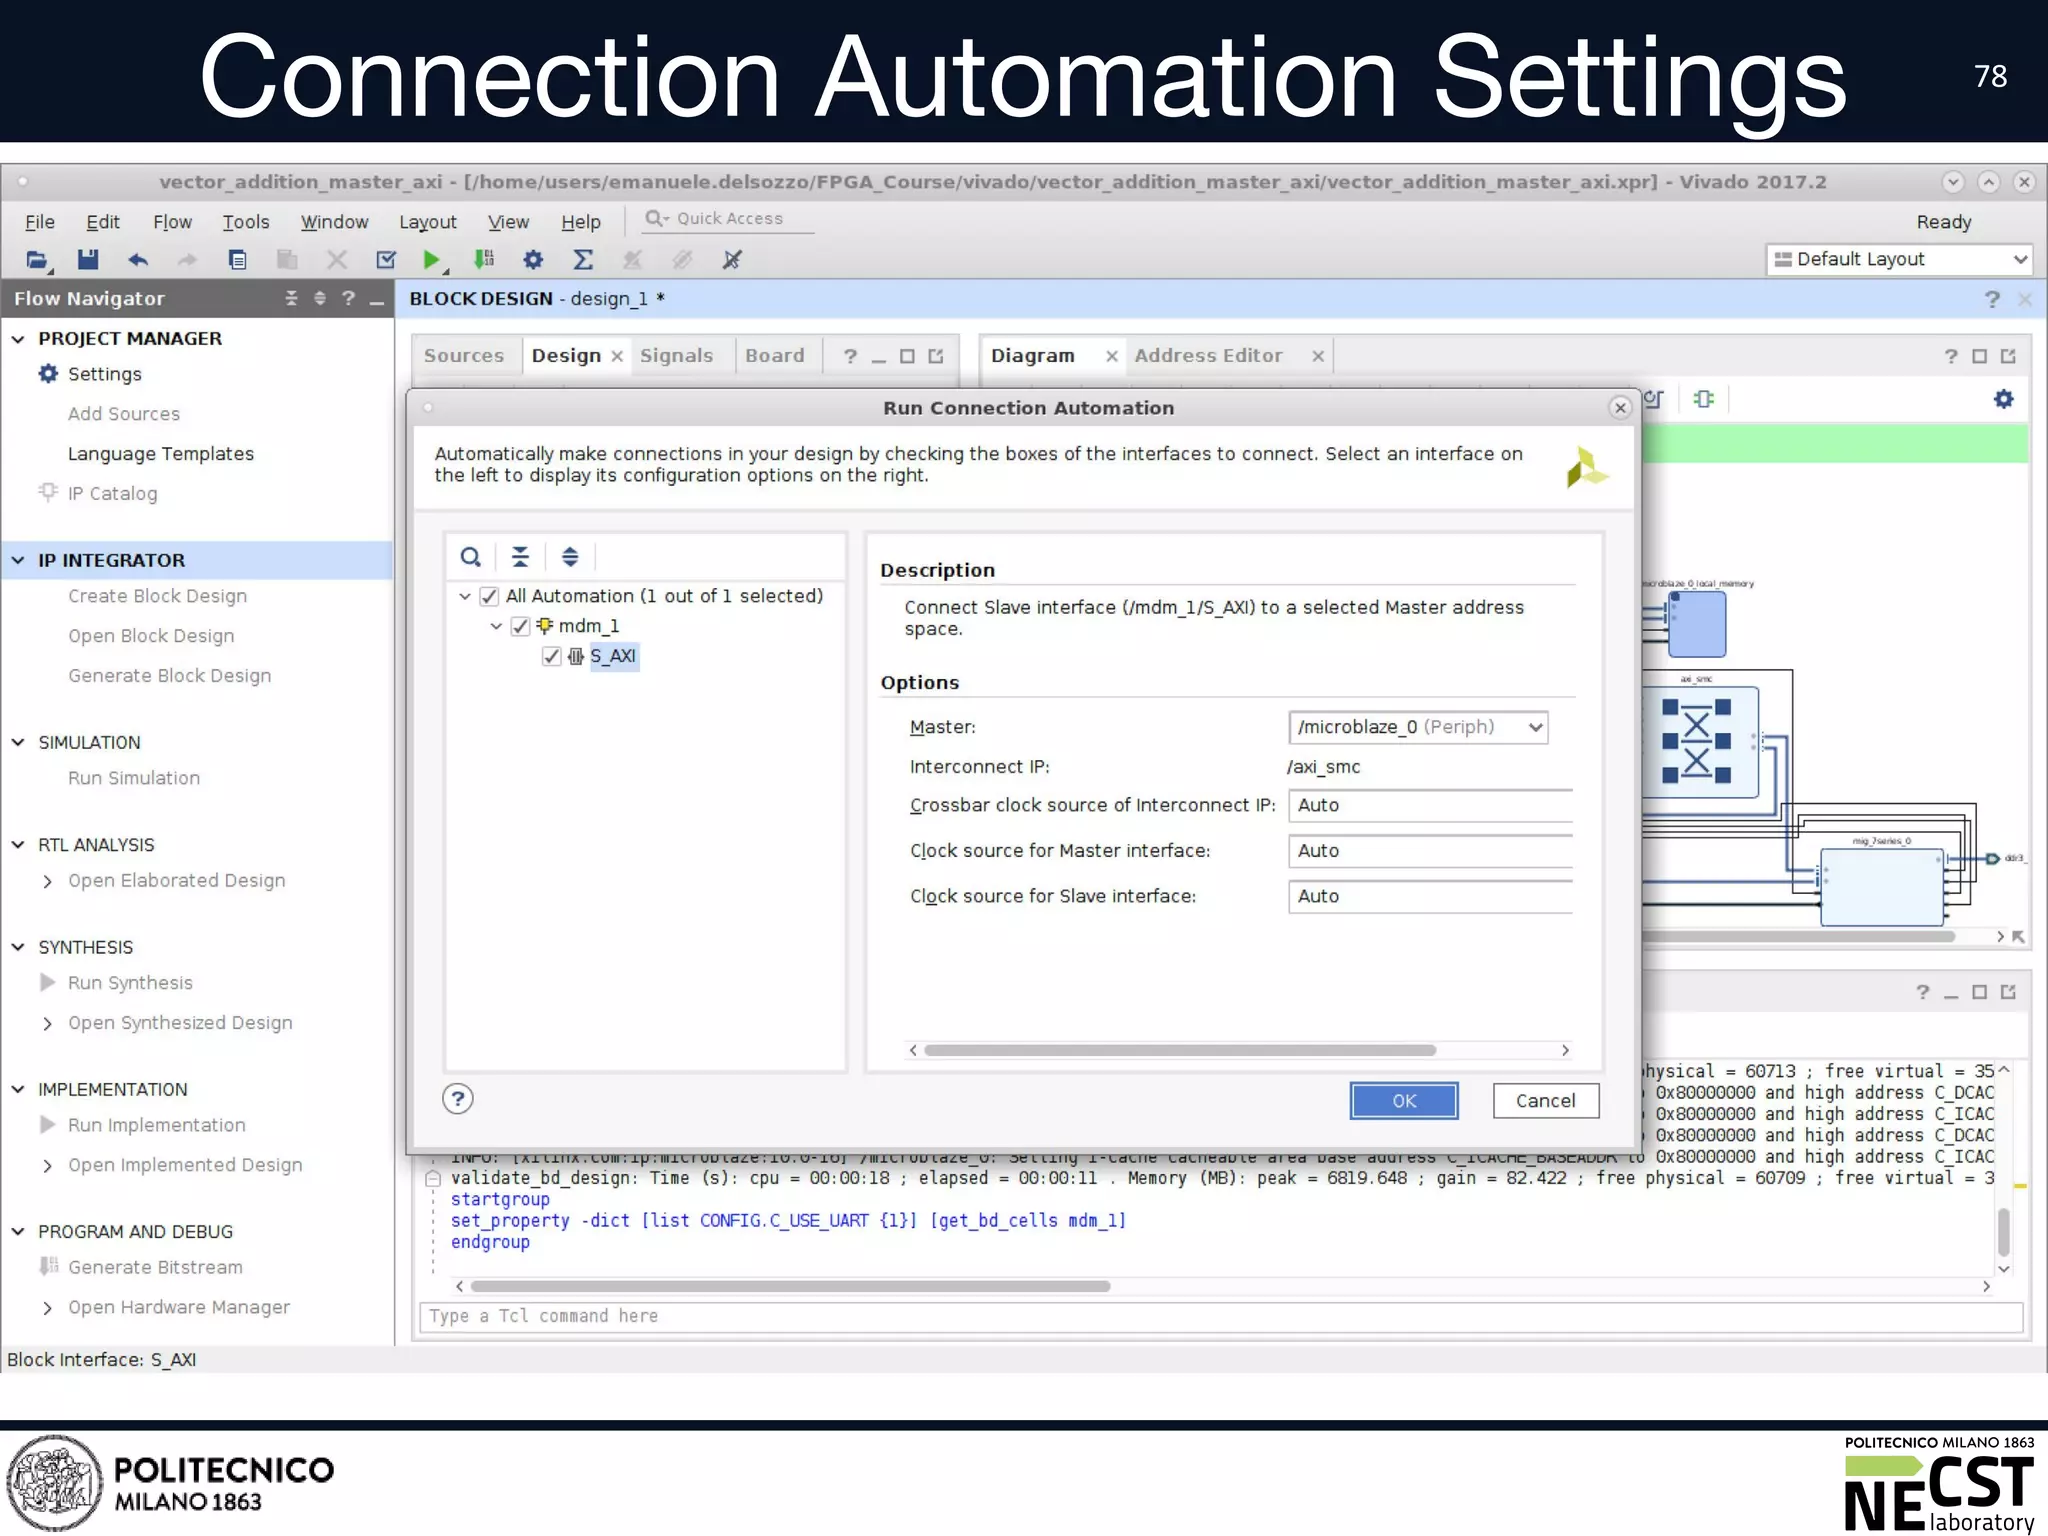
Task: Click the green Run play toolbar icon
Action: 431,260
